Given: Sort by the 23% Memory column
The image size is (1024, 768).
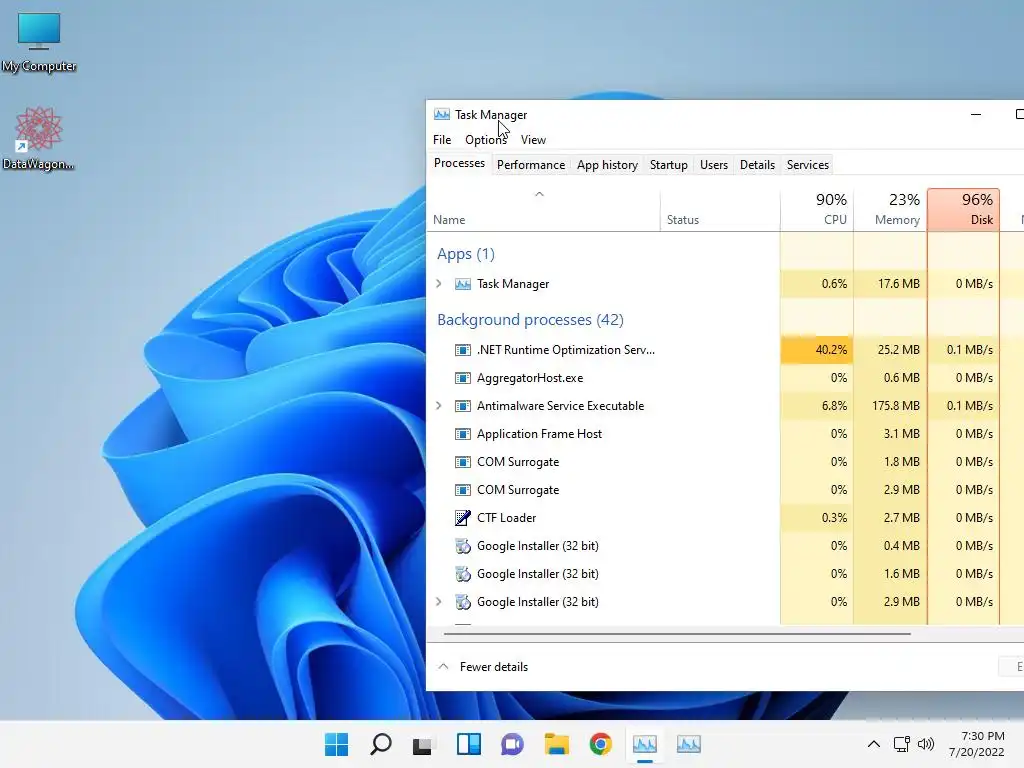Looking at the screenshot, I should click(x=890, y=210).
